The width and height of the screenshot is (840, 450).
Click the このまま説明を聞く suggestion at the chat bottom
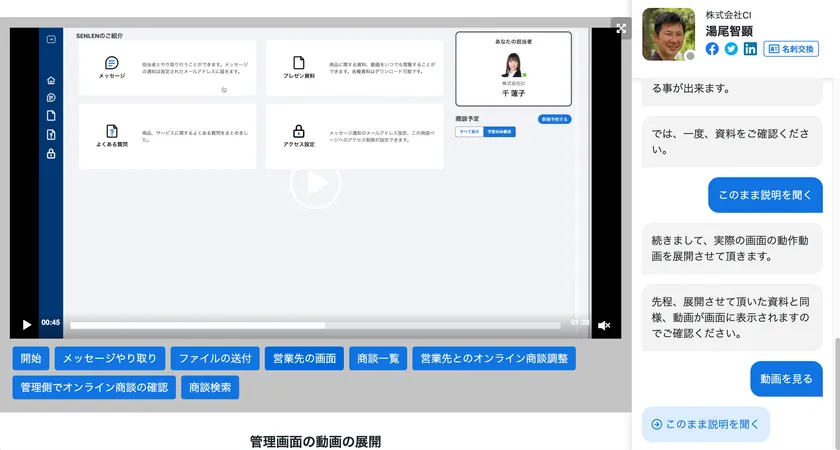coord(706,424)
